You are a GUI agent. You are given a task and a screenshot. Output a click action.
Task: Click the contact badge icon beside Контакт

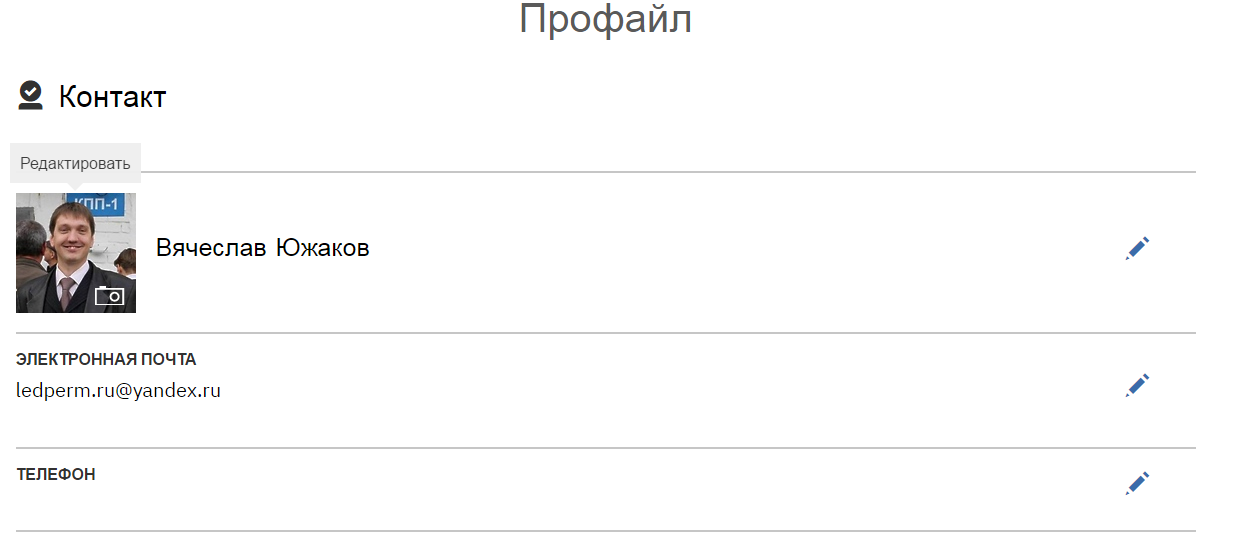[x=30, y=96]
